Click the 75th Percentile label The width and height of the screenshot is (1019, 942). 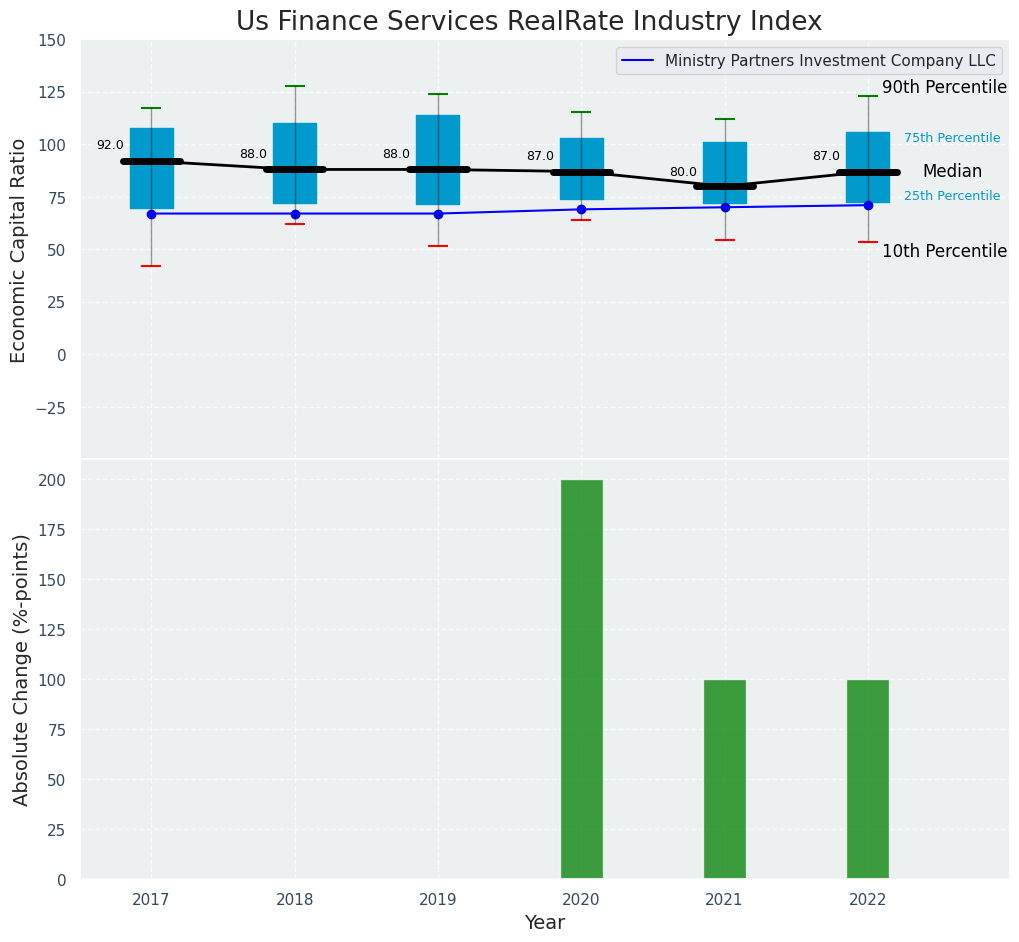click(951, 138)
